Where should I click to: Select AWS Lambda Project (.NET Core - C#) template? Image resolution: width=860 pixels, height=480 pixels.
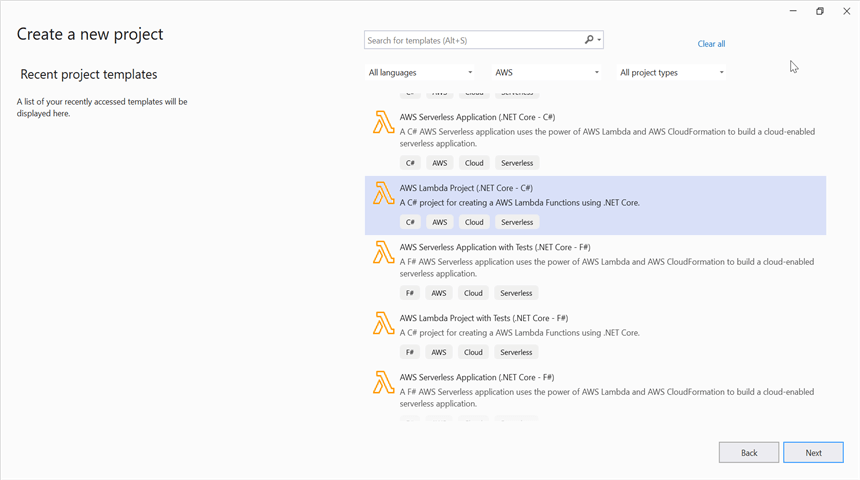pos(466,188)
